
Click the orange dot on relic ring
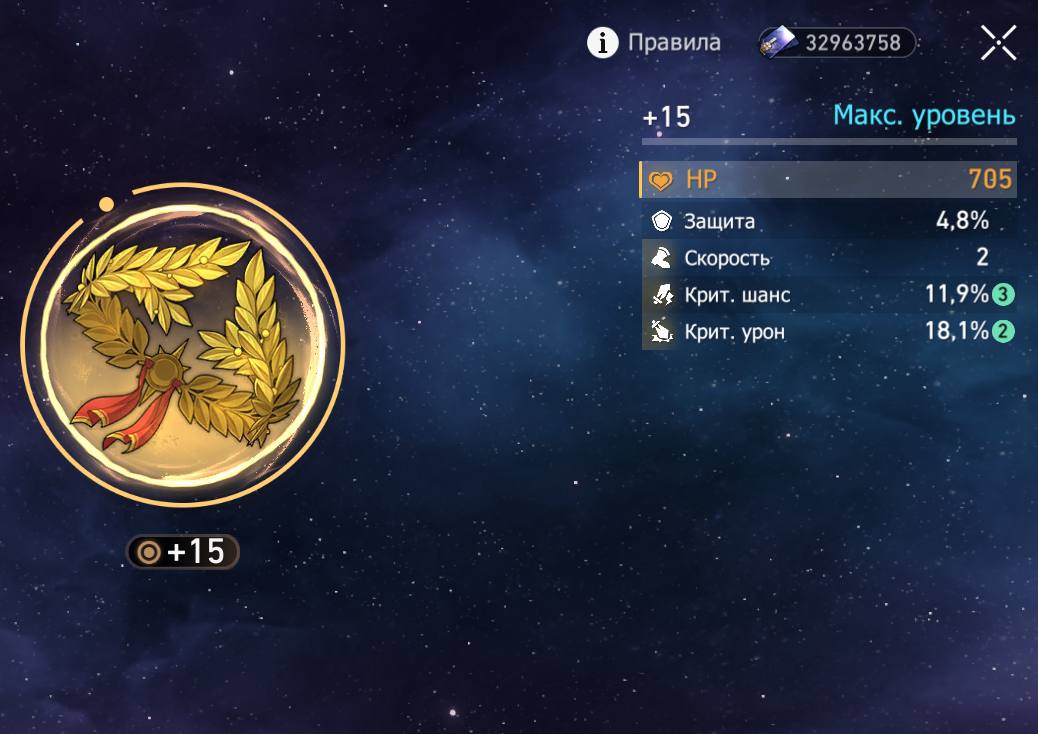click(106, 204)
